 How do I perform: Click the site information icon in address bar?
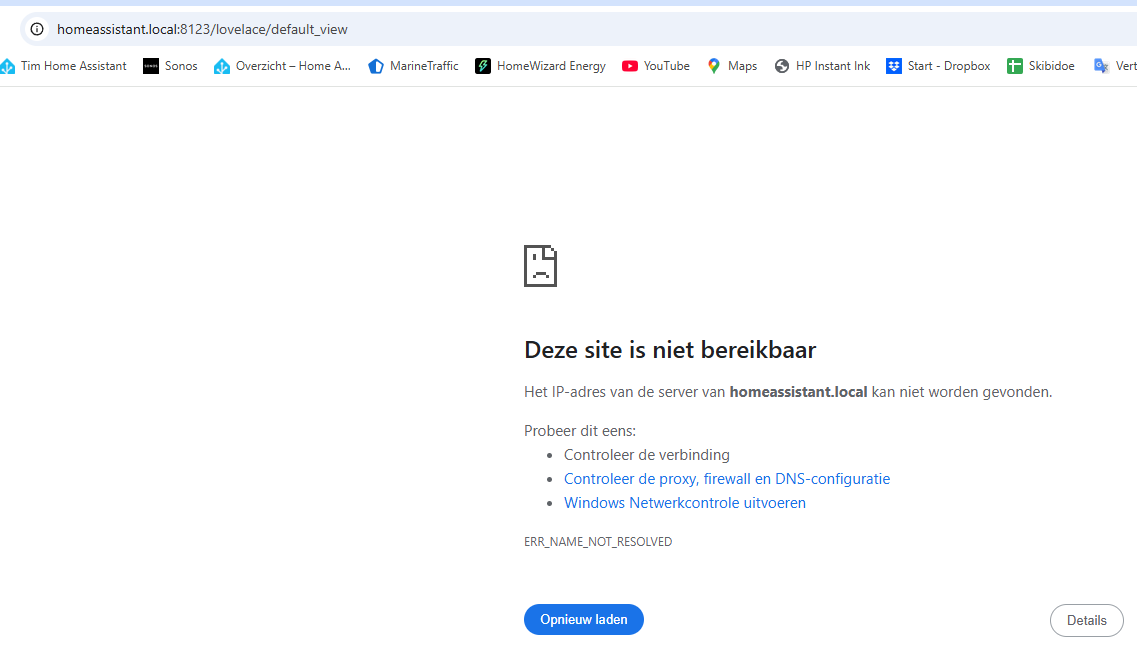point(37,29)
